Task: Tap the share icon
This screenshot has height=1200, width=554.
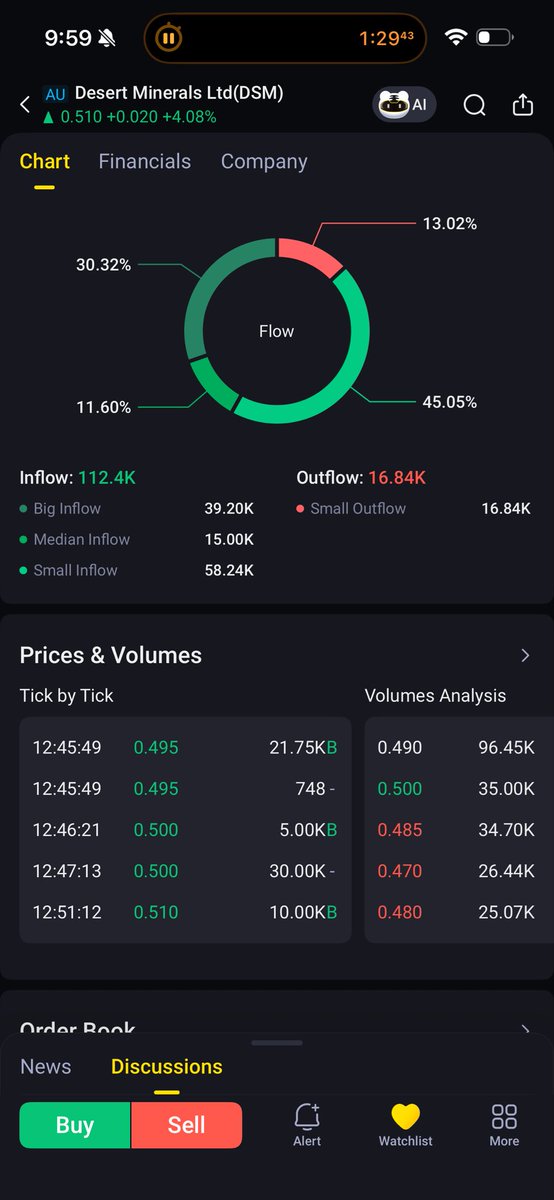Action: [x=523, y=105]
